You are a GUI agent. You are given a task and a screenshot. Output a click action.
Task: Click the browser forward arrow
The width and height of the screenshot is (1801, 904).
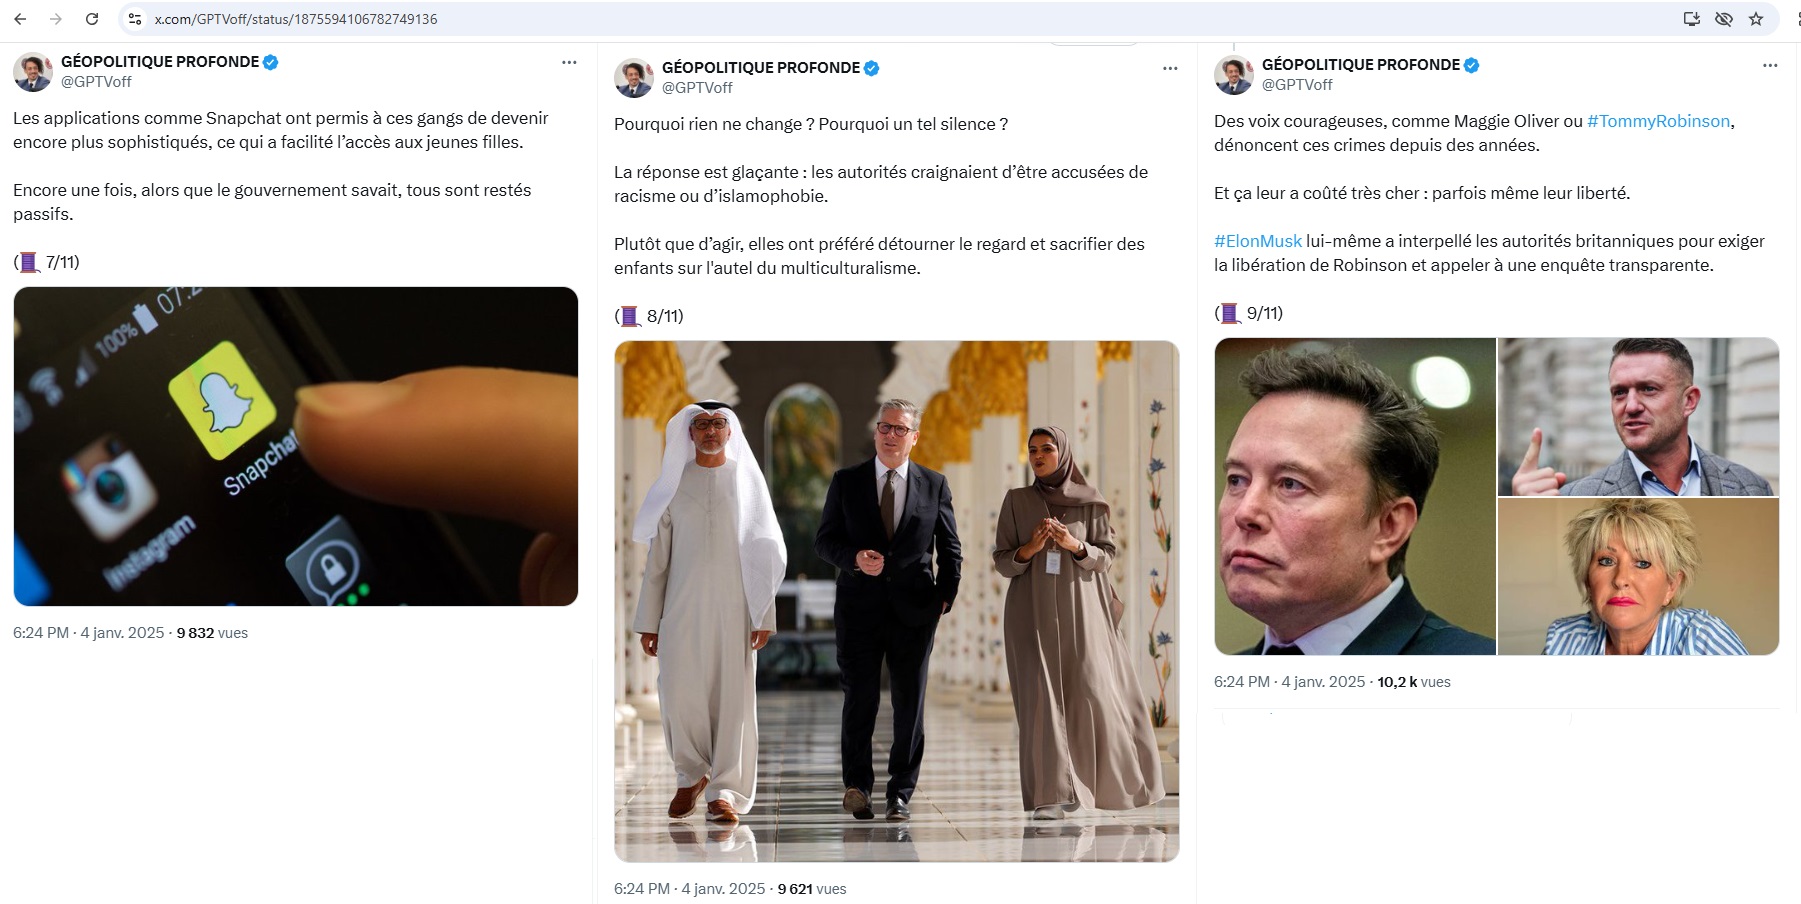(56, 19)
